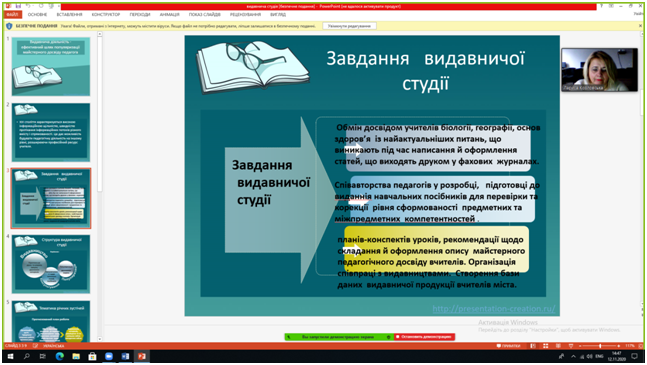The width and height of the screenshot is (647, 365).
Task: Adjust the zoom slider handle
Action: pyautogui.click(x=600, y=346)
